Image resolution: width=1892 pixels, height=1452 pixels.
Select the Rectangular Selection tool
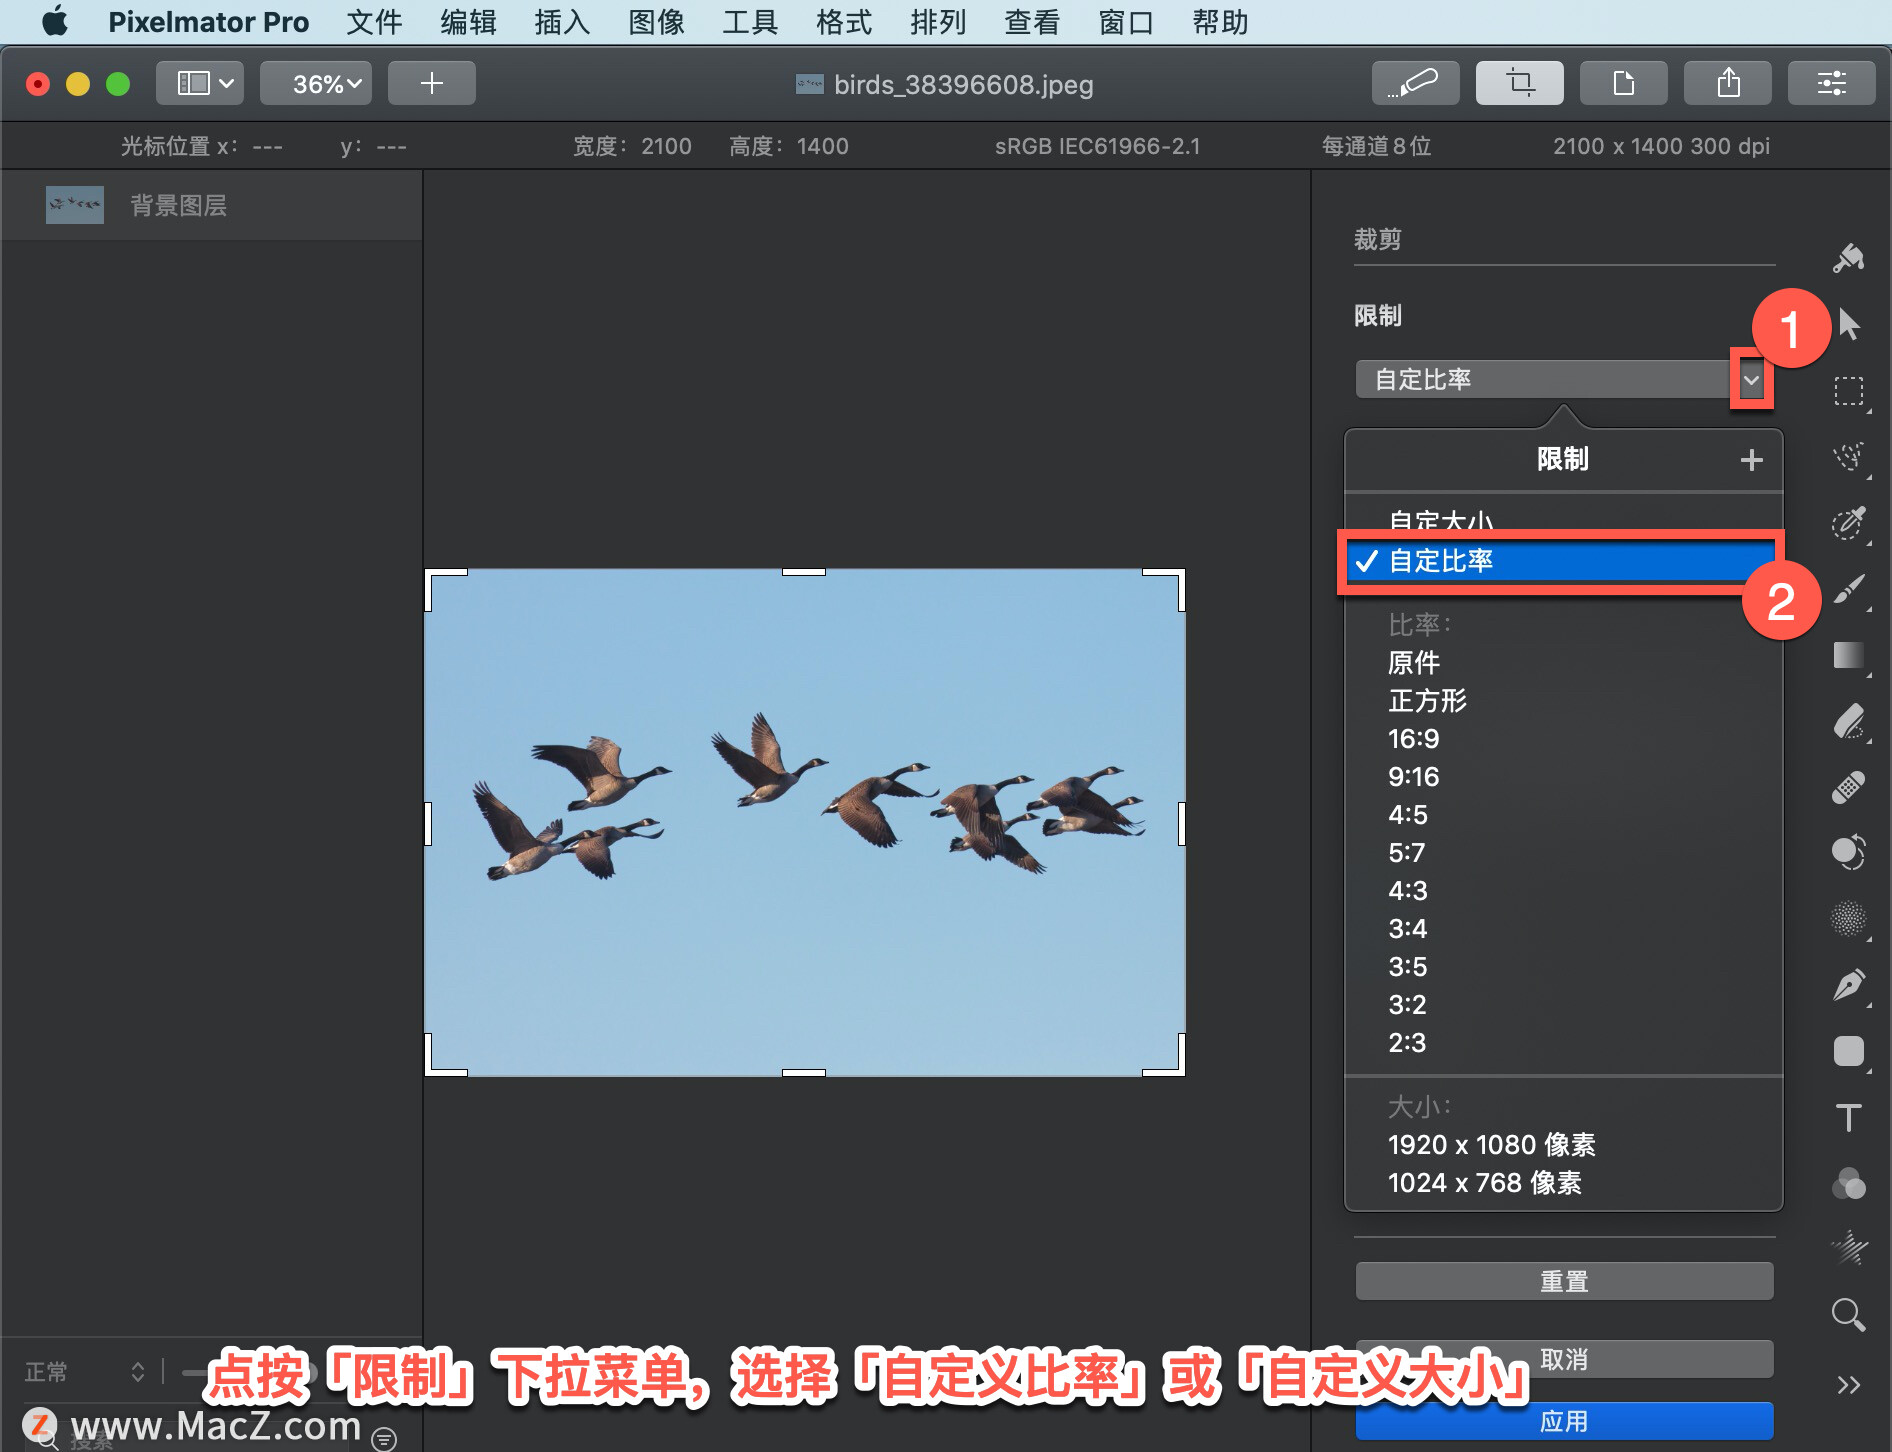1849,390
